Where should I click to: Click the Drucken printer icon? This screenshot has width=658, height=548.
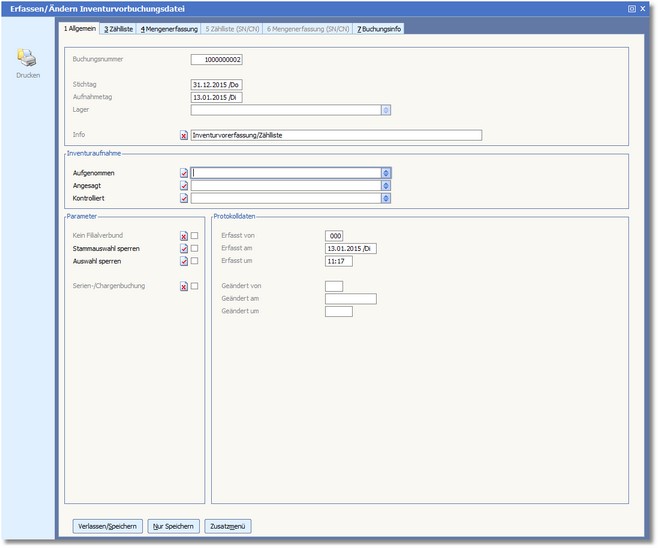pyautogui.click(x=27, y=59)
